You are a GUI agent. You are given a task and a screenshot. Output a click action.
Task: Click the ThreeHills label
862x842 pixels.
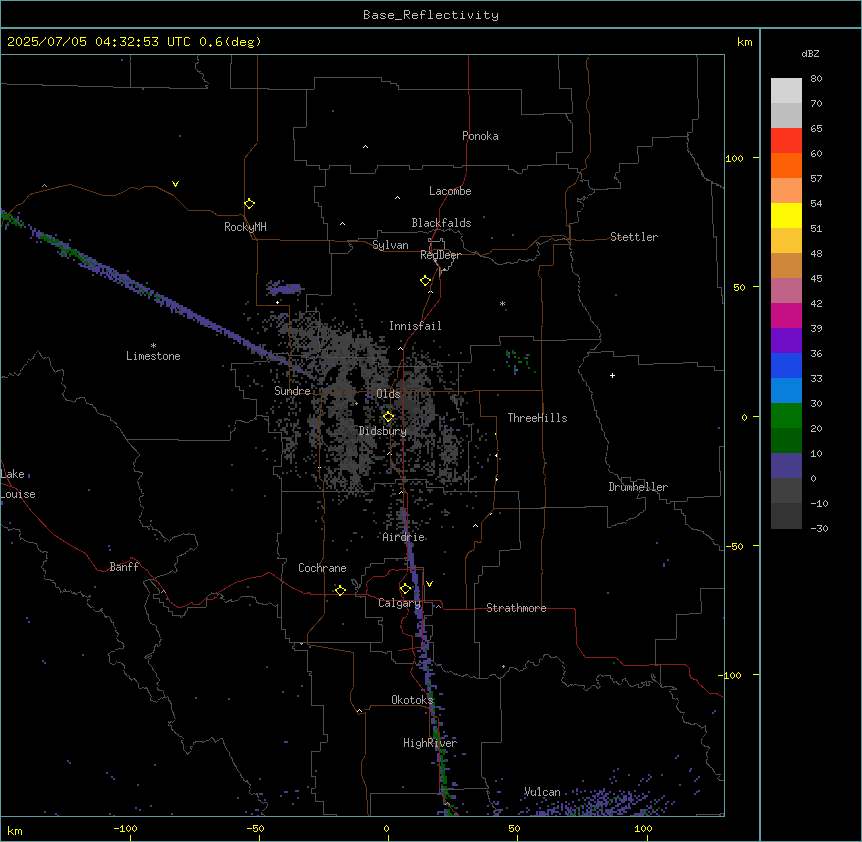(x=537, y=418)
